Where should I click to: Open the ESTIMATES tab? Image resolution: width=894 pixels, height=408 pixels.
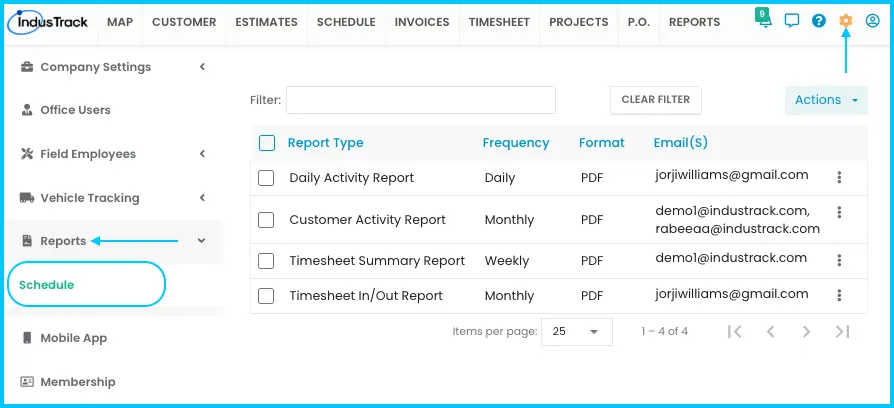[266, 22]
